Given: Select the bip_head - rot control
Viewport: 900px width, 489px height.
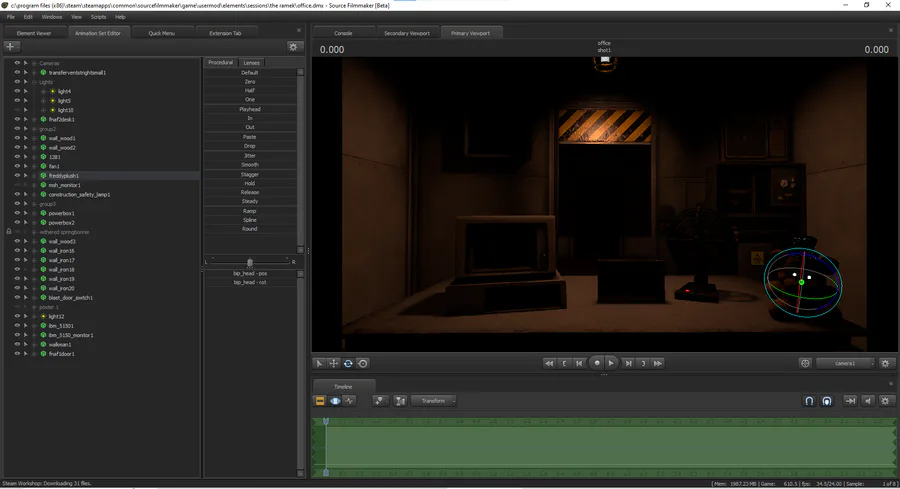Looking at the screenshot, I should [250, 282].
